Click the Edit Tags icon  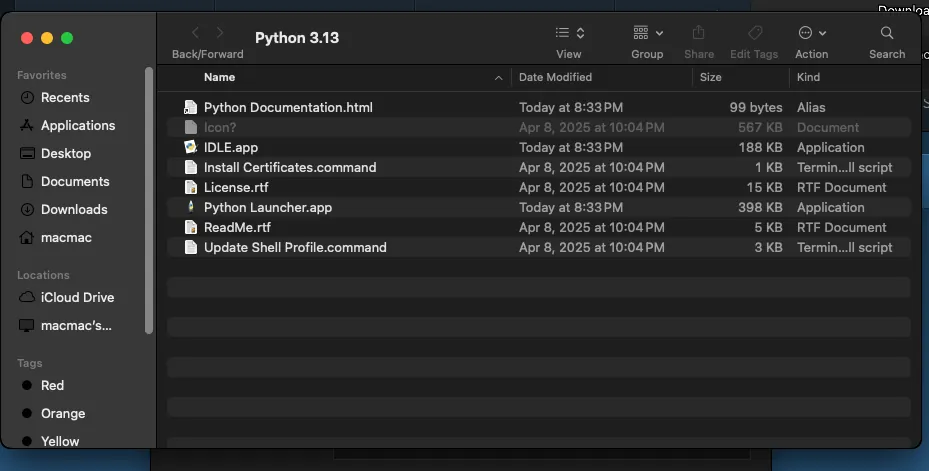coord(754,33)
